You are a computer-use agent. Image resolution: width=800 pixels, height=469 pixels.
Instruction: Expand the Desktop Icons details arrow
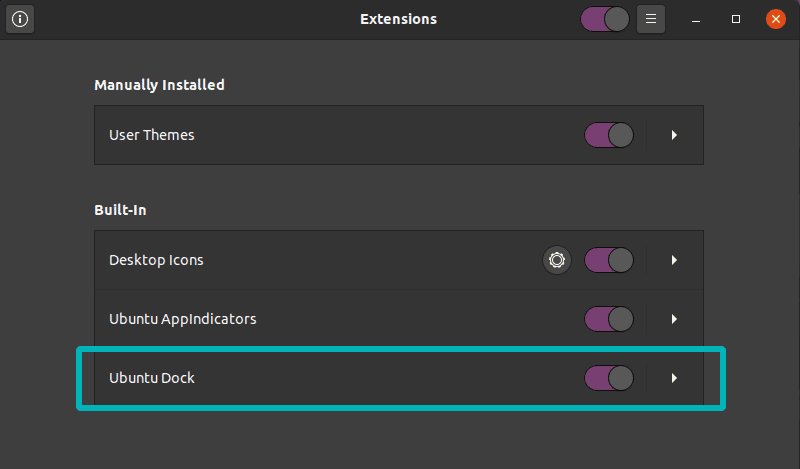pyautogui.click(x=675, y=260)
